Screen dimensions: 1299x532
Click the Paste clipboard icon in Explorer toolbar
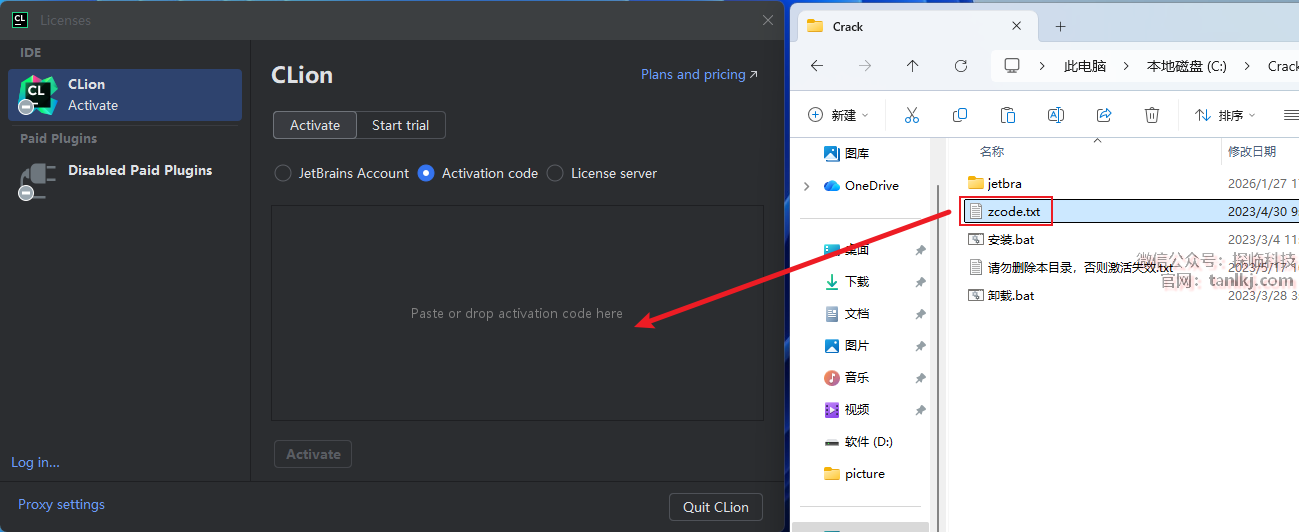click(1008, 115)
